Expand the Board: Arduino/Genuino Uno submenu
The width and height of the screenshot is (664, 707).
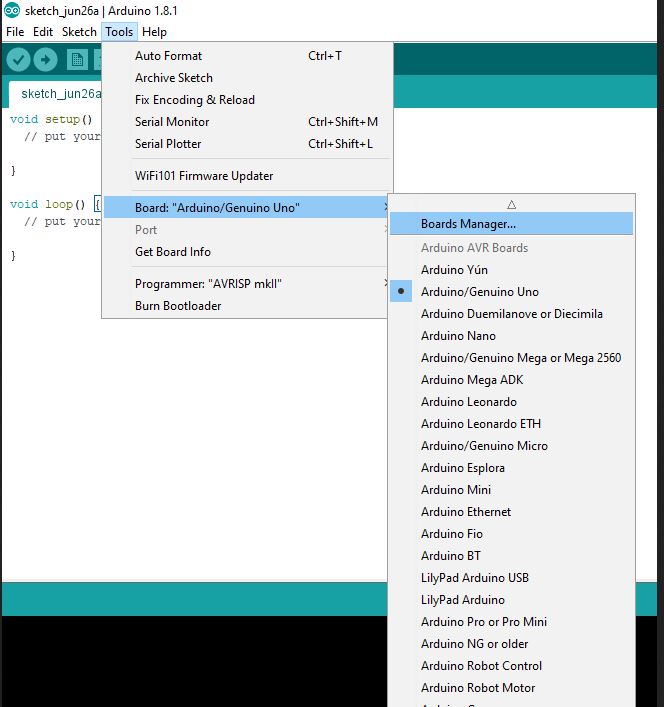click(x=246, y=207)
